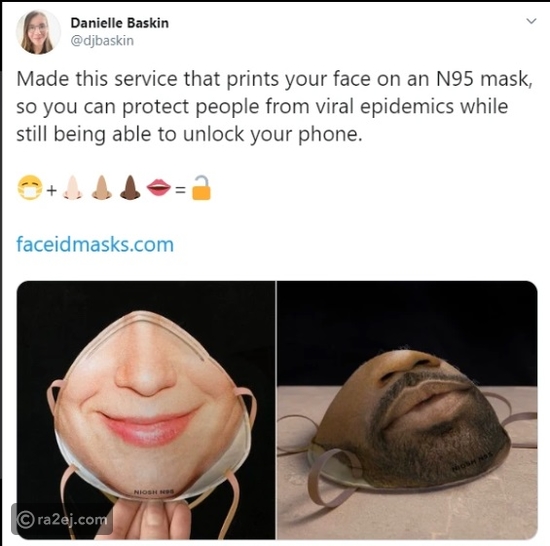Open the right bearded mask photo
Viewport: 550px width, 546px height.
point(407,410)
